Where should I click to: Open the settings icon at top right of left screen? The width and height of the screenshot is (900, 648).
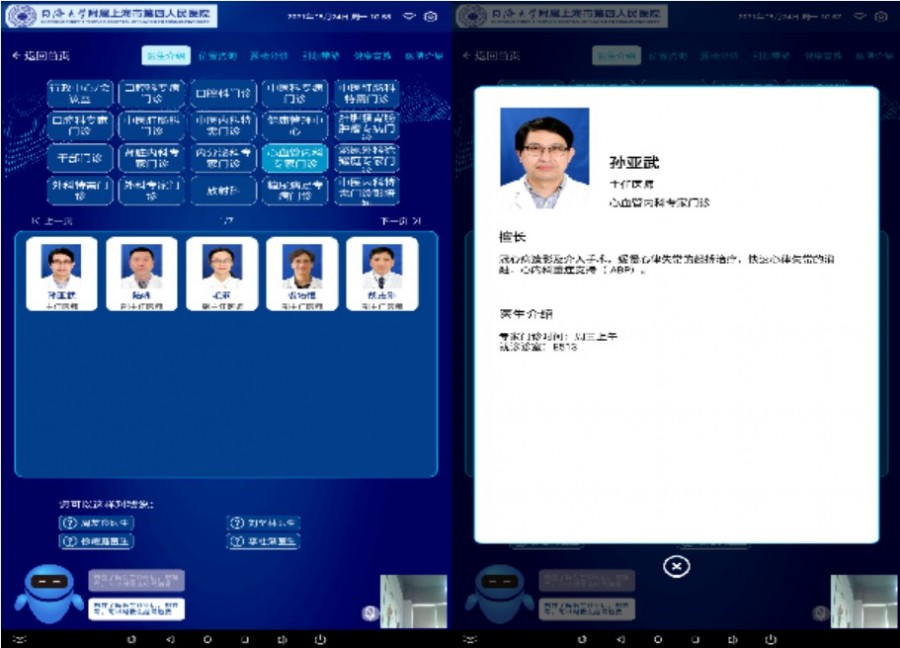(x=431, y=17)
